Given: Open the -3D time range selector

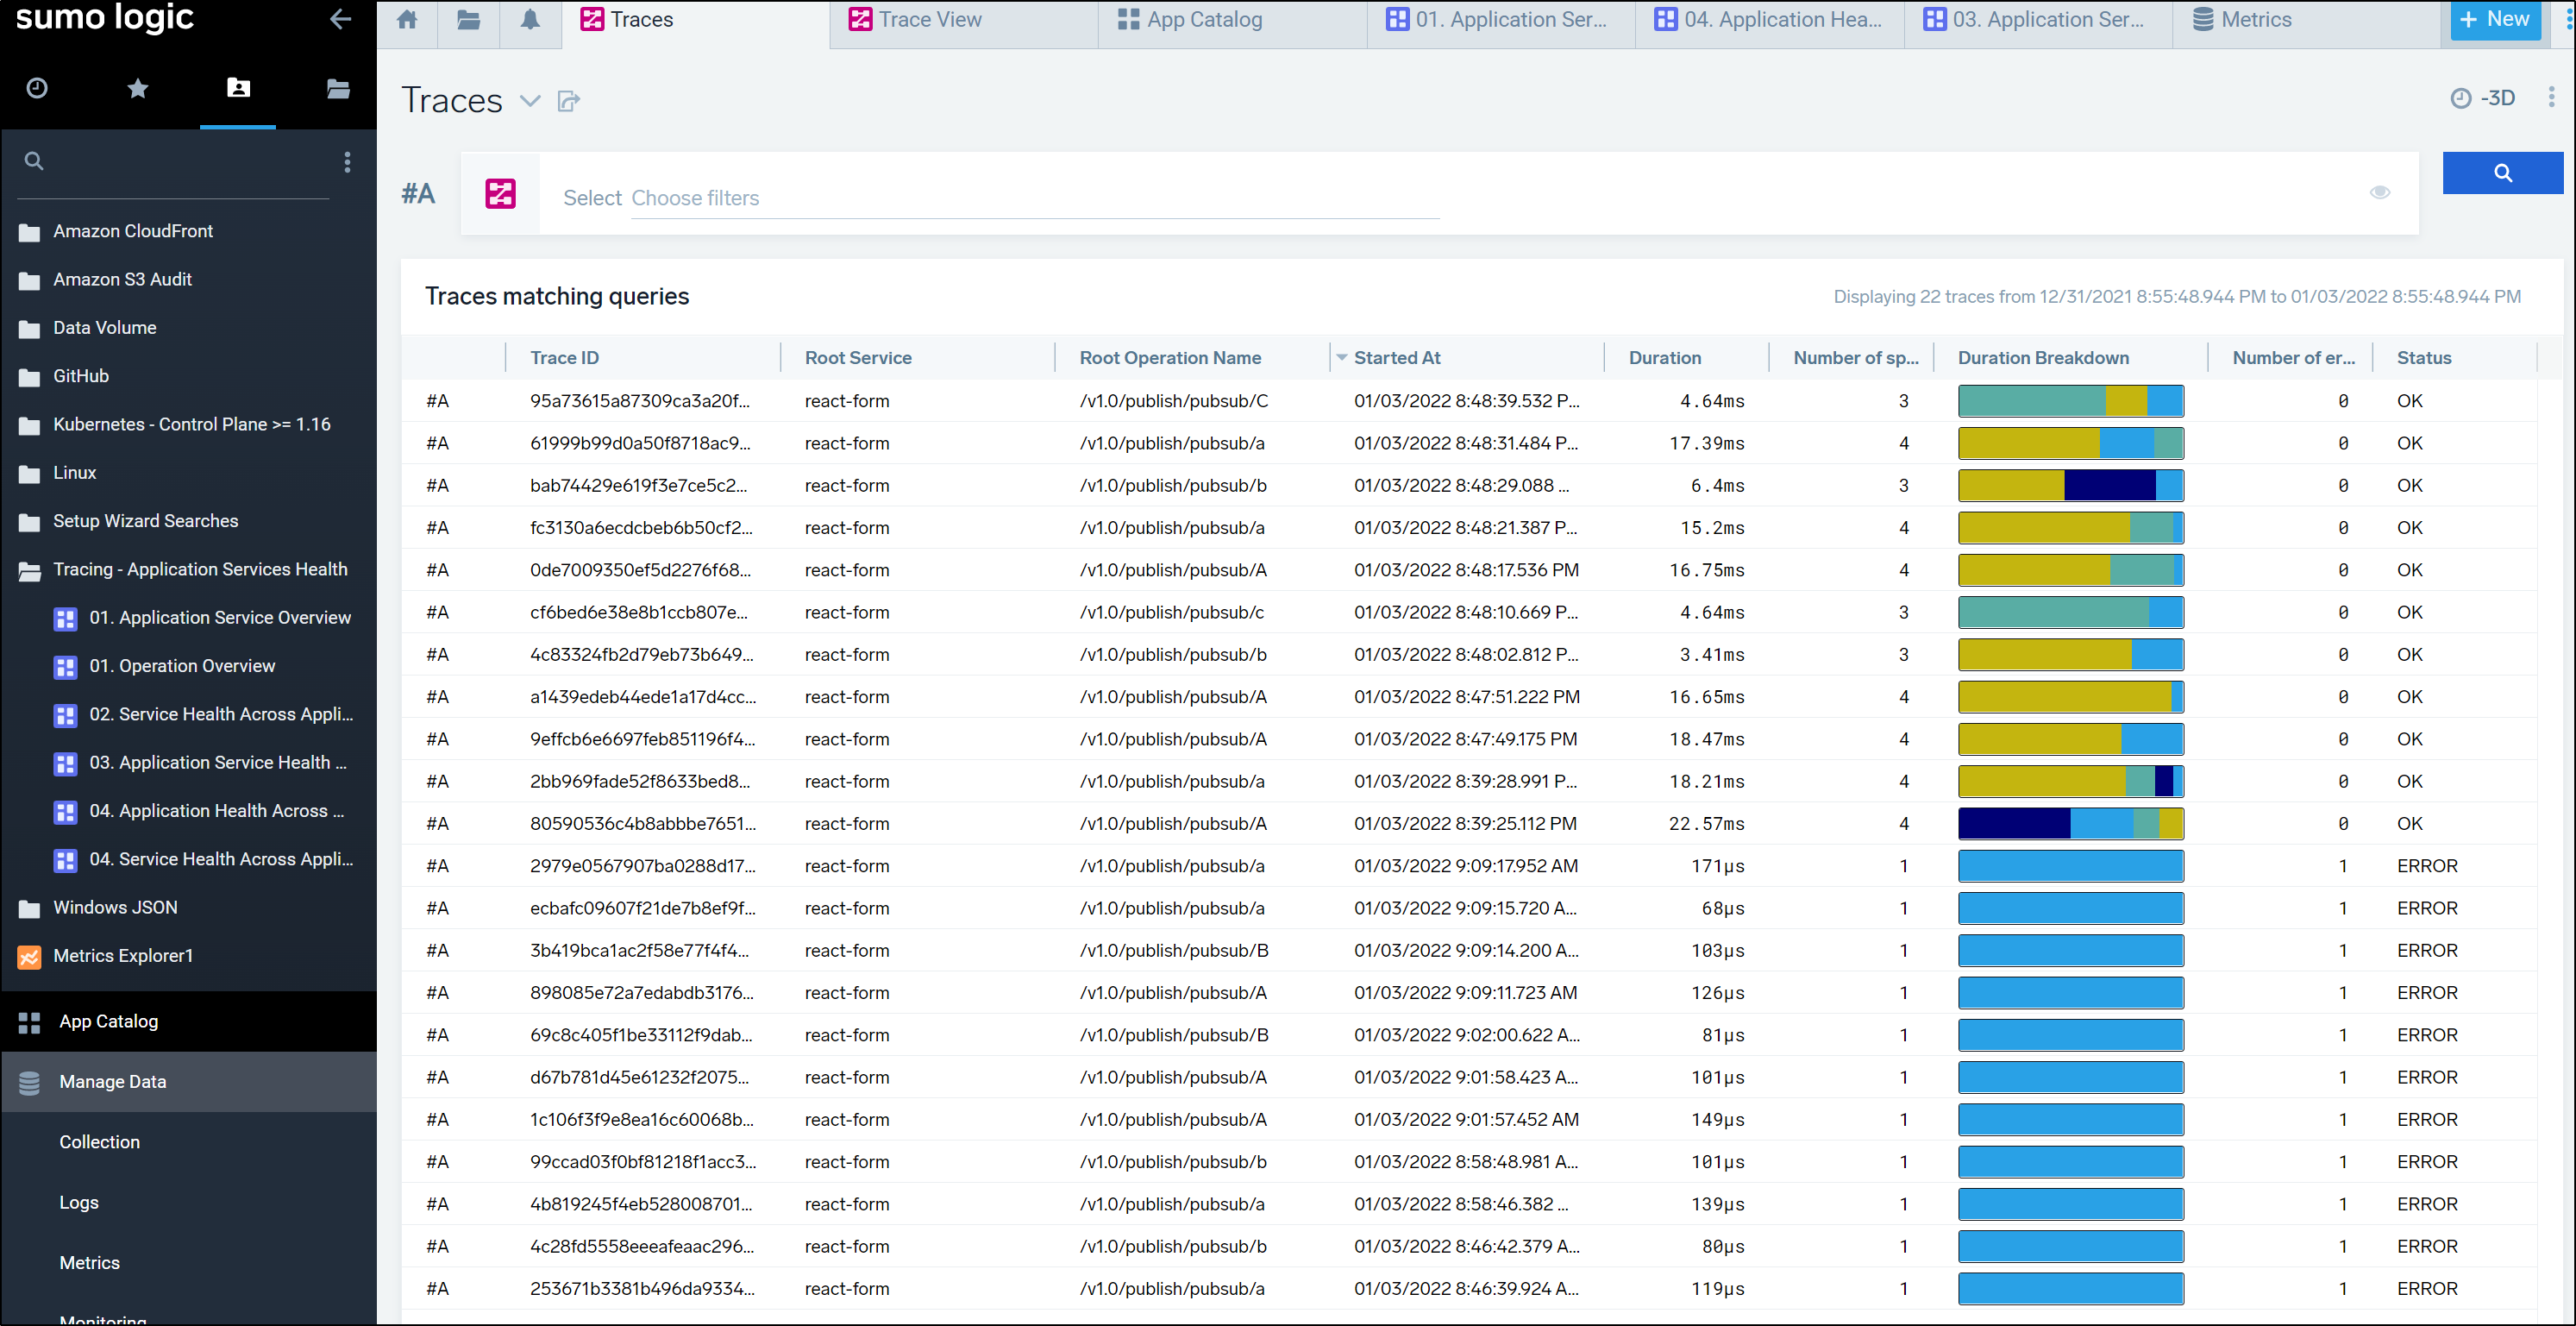Looking at the screenshot, I should [2483, 98].
